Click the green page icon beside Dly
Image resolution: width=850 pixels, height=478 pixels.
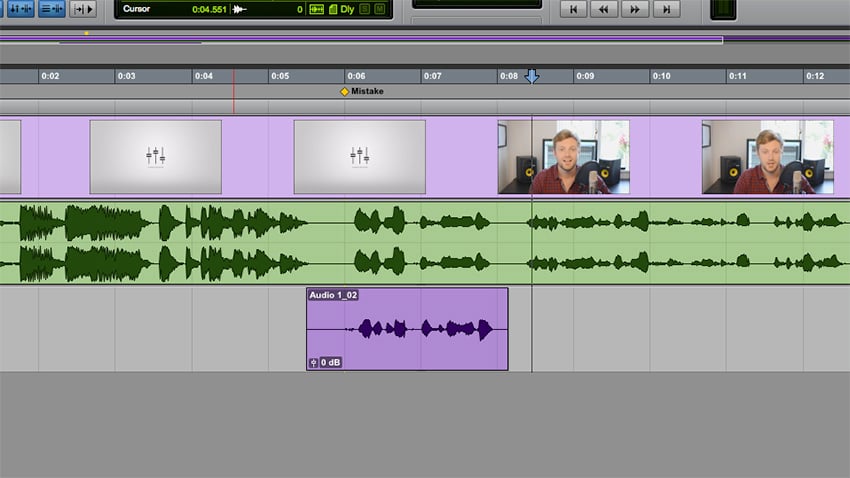coord(333,9)
